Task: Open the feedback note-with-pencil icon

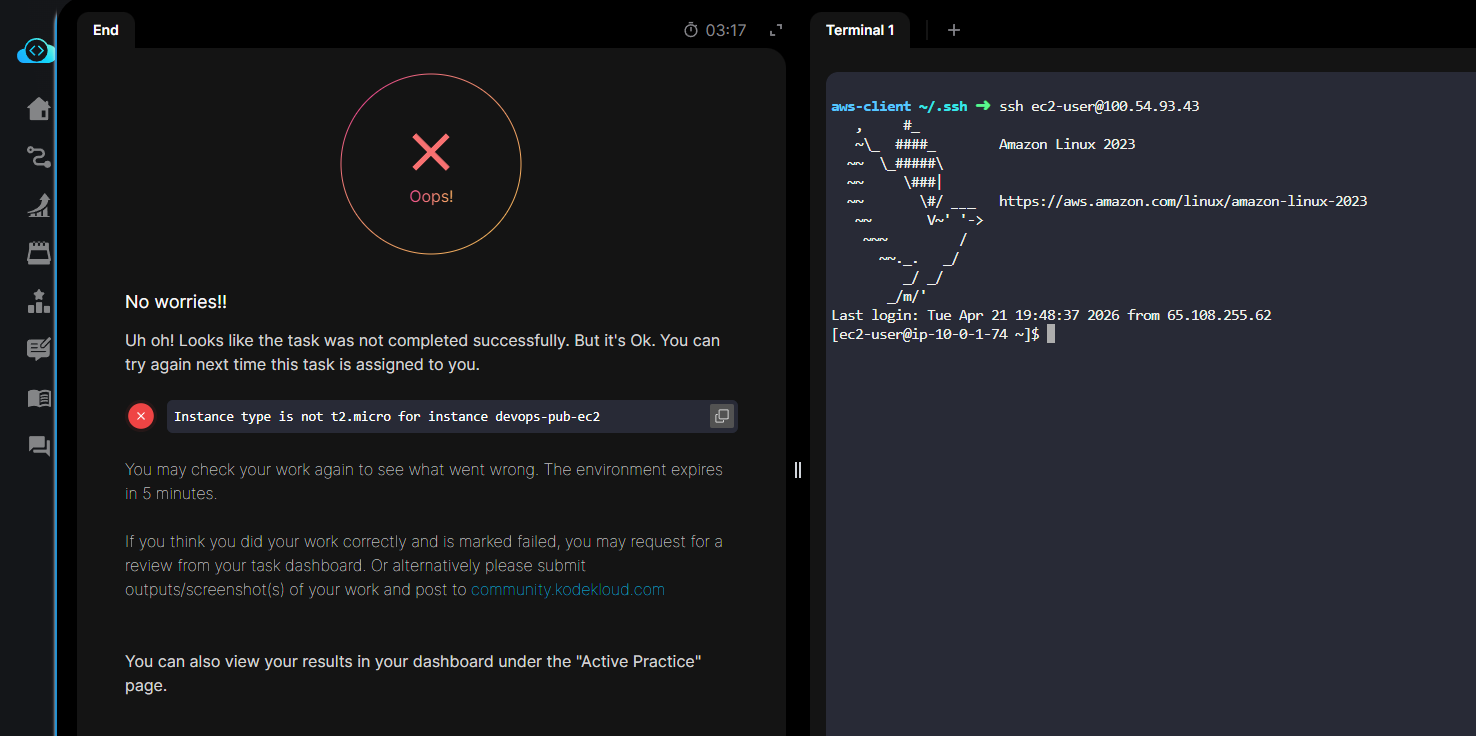Action: pyautogui.click(x=39, y=349)
